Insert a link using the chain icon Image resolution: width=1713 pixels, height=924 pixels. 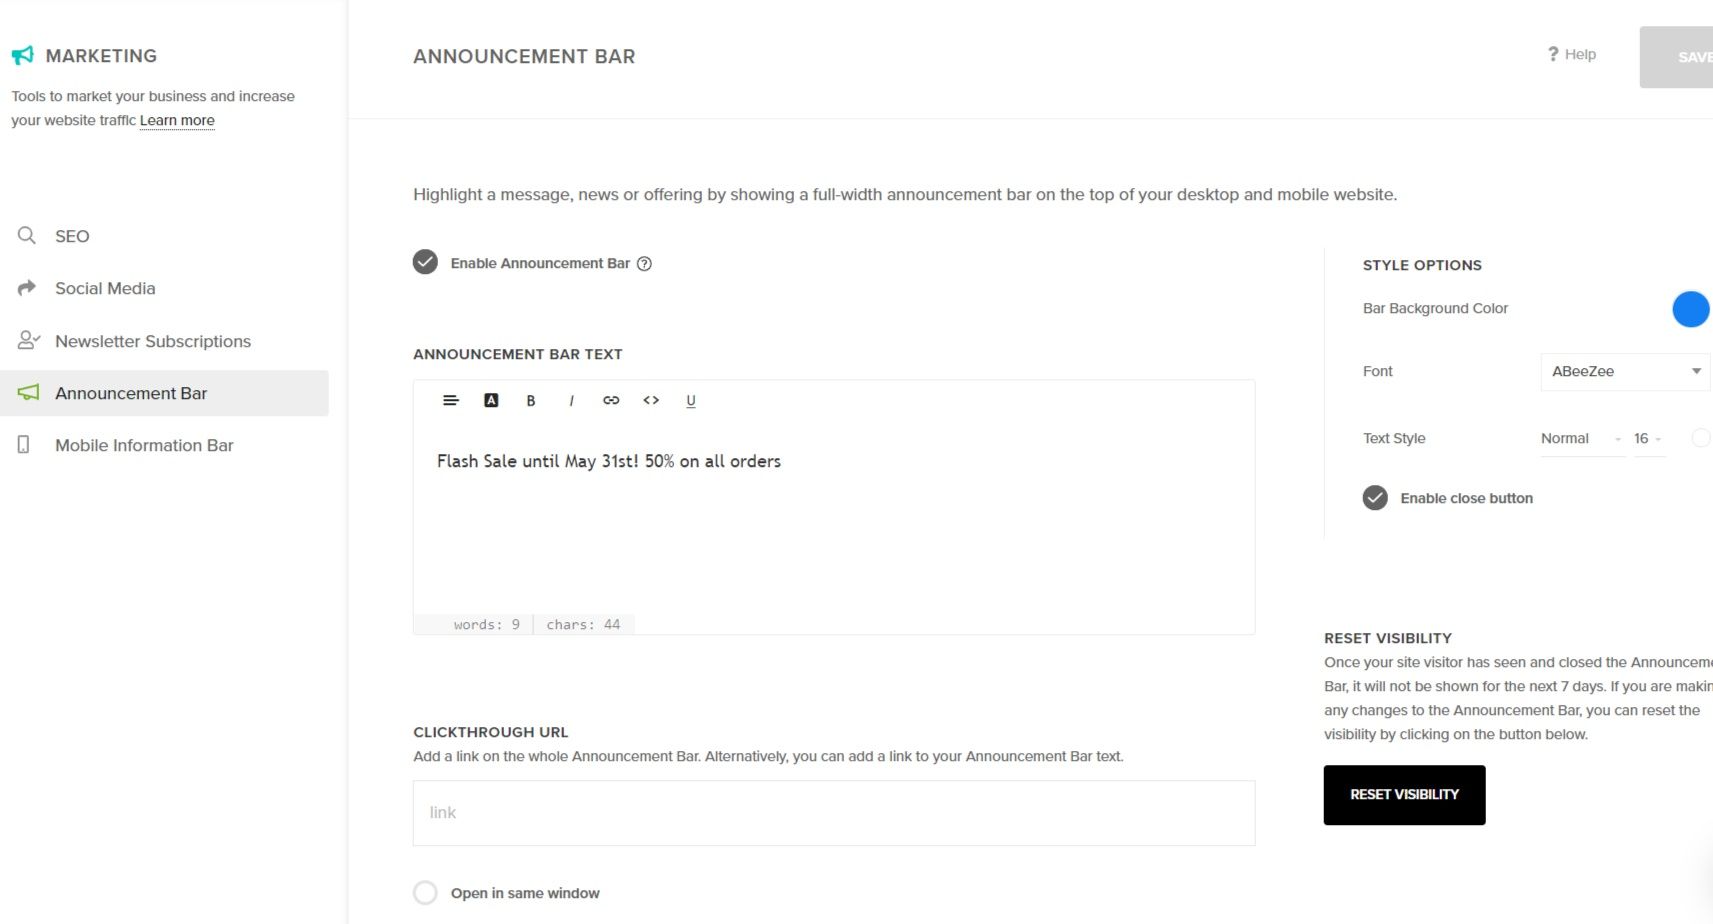click(611, 400)
